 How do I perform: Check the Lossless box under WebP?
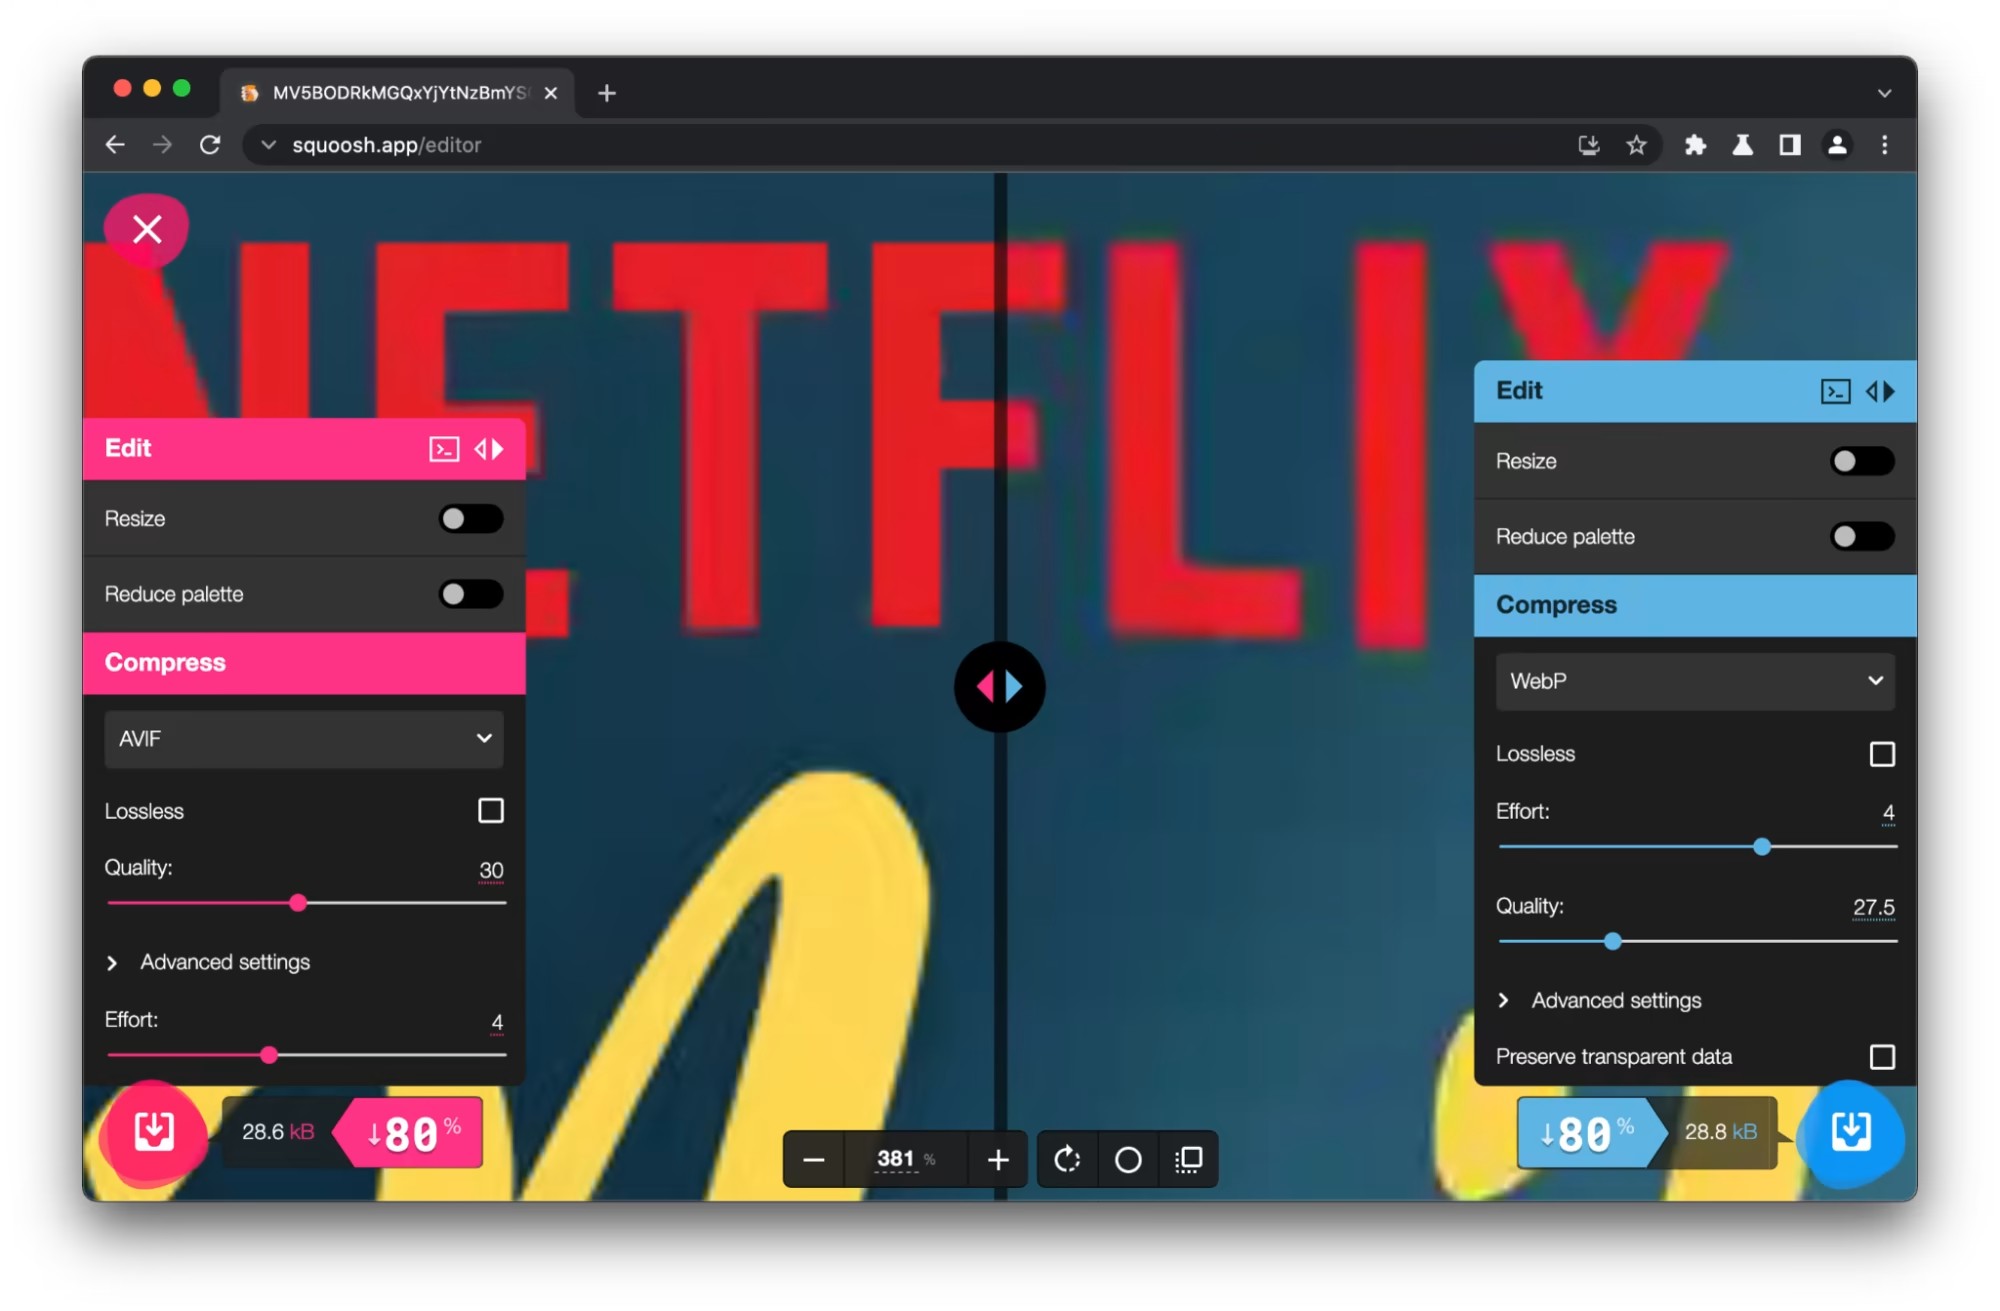[1882, 754]
